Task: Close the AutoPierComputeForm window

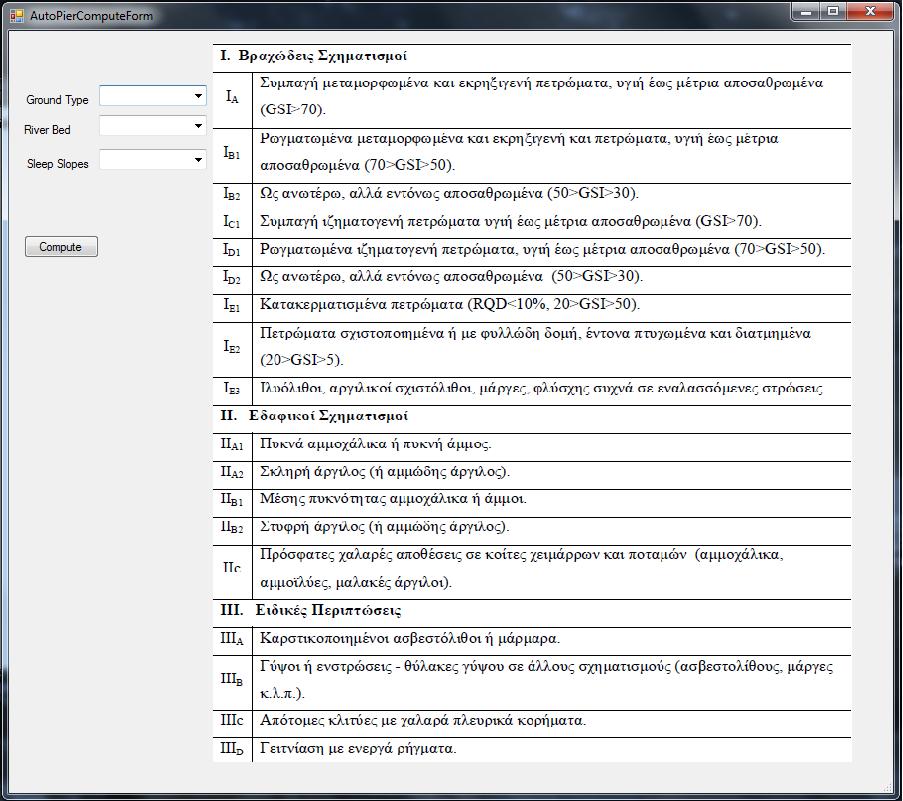Action: coord(870,12)
